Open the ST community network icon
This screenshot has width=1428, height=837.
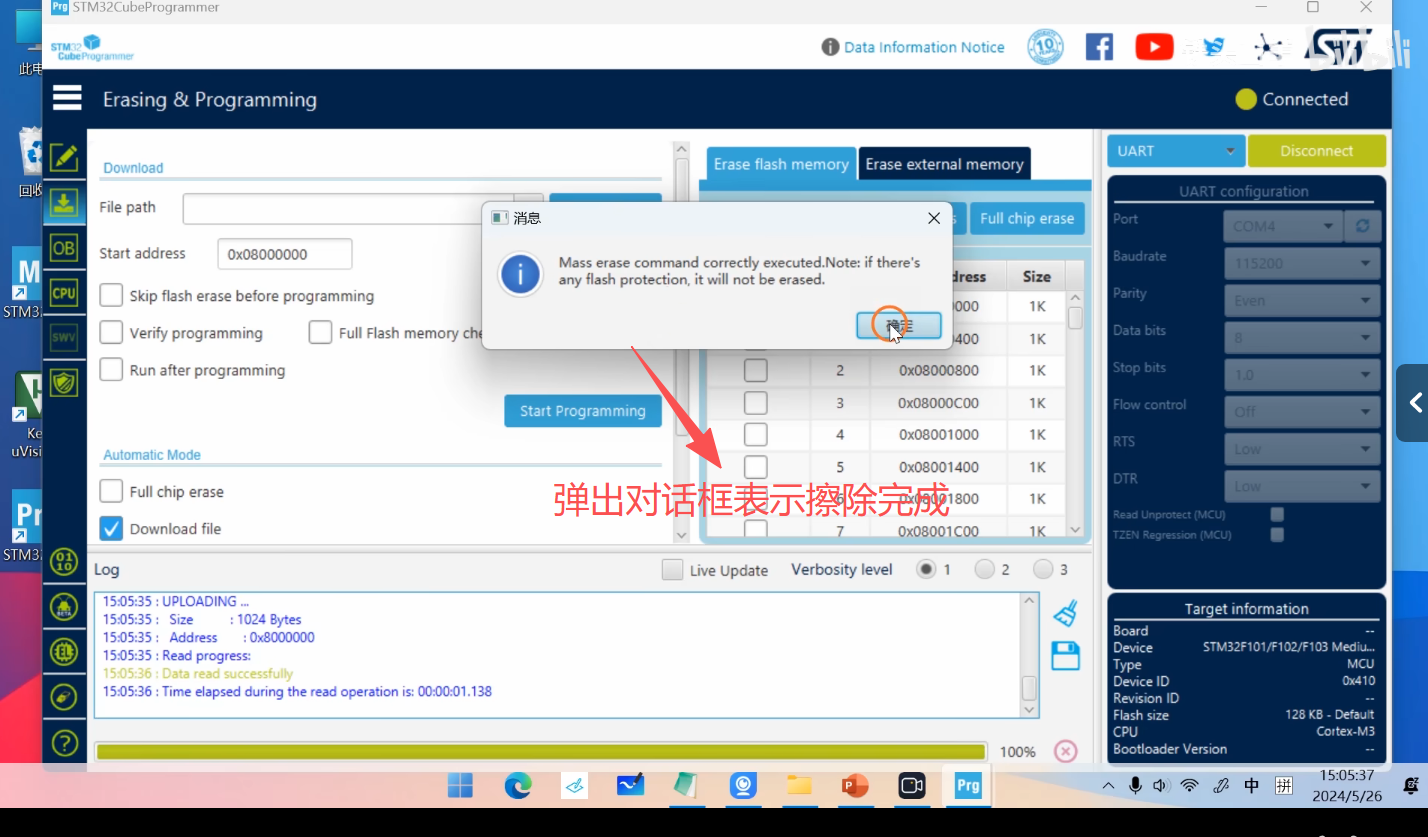coord(1268,47)
